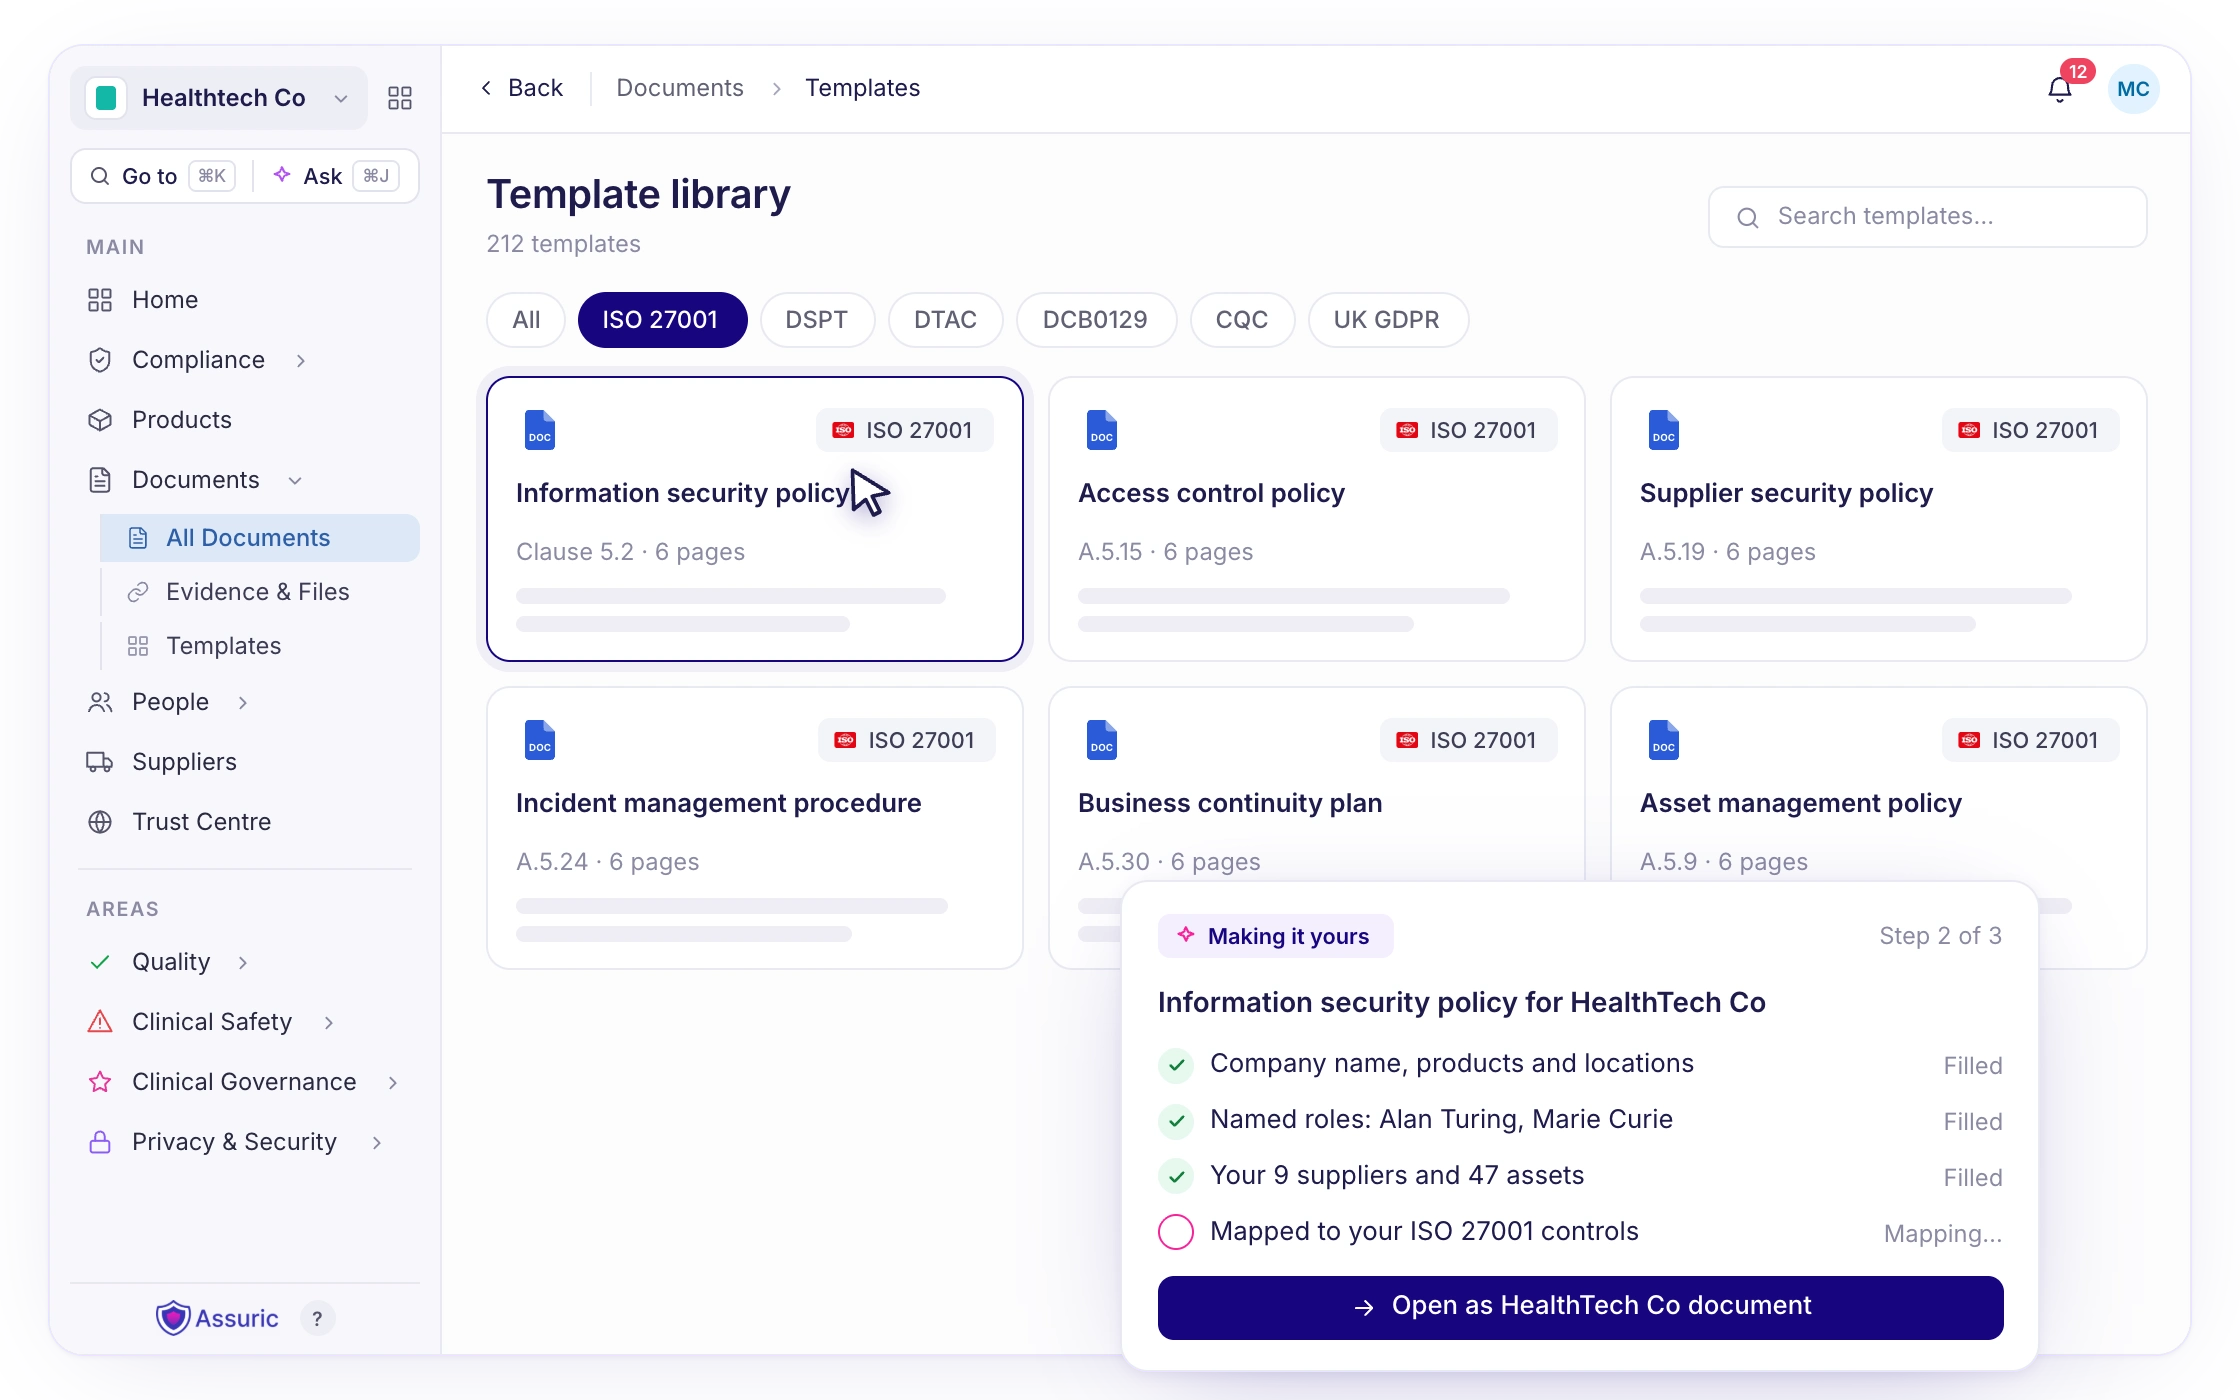Click Open as HealthTech Co document

tap(1580, 1307)
